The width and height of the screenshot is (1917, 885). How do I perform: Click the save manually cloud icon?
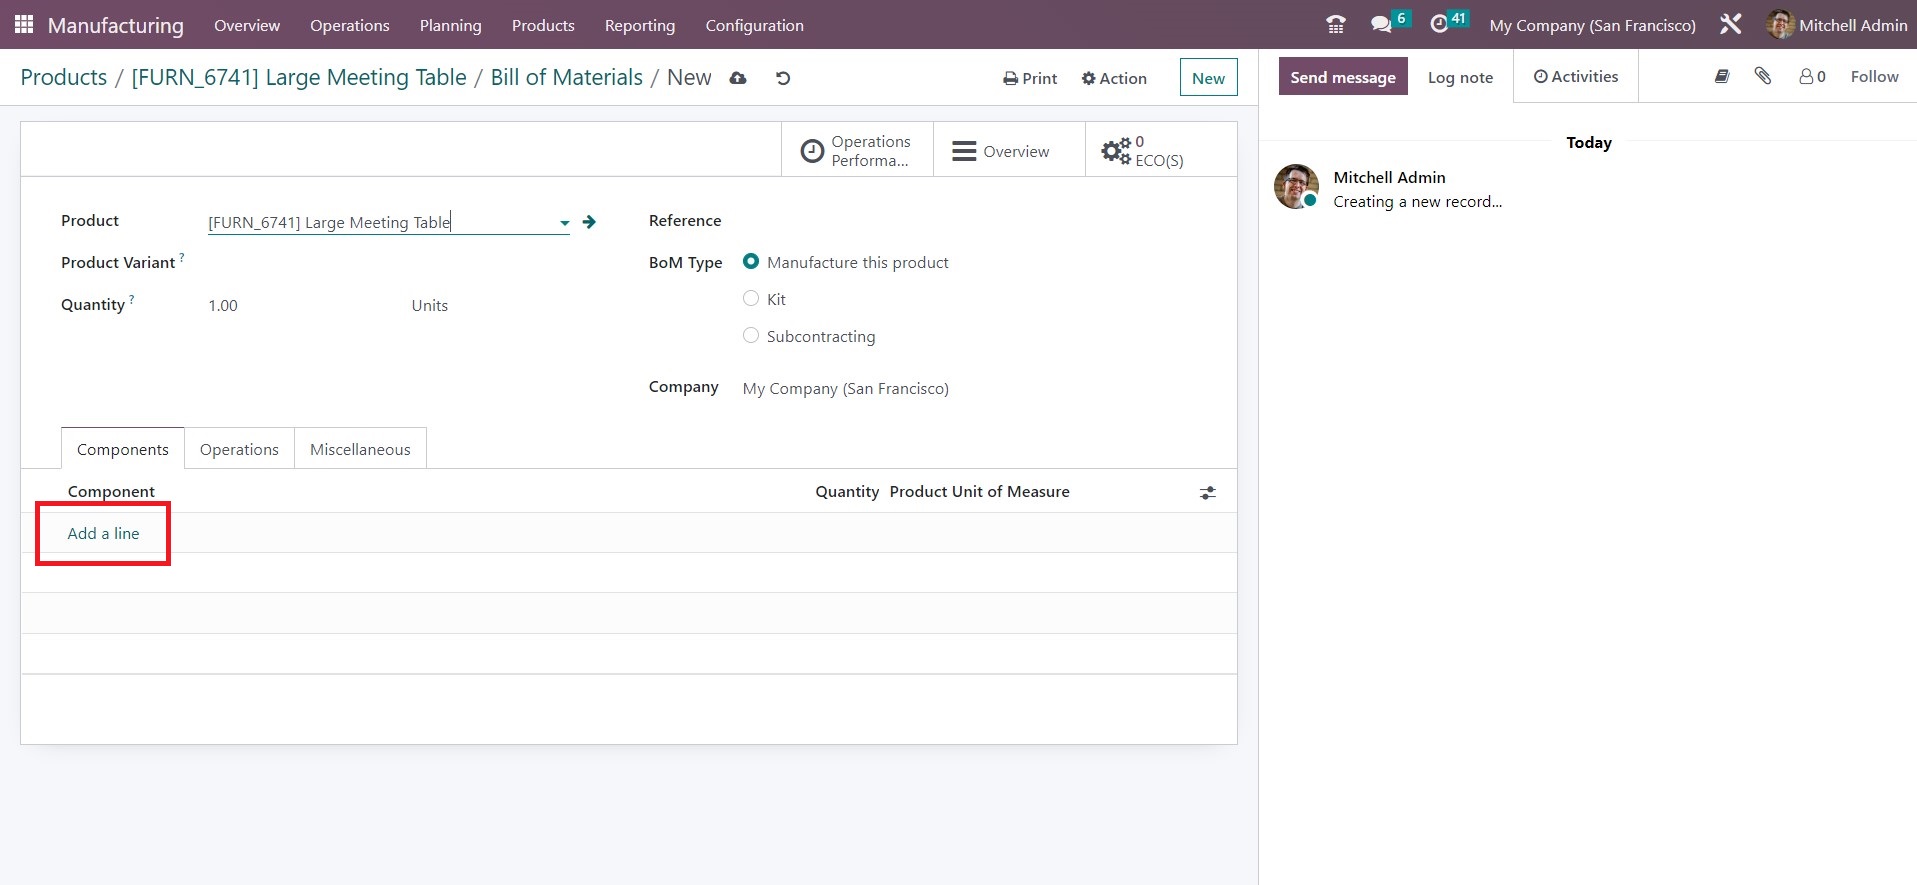point(738,78)
